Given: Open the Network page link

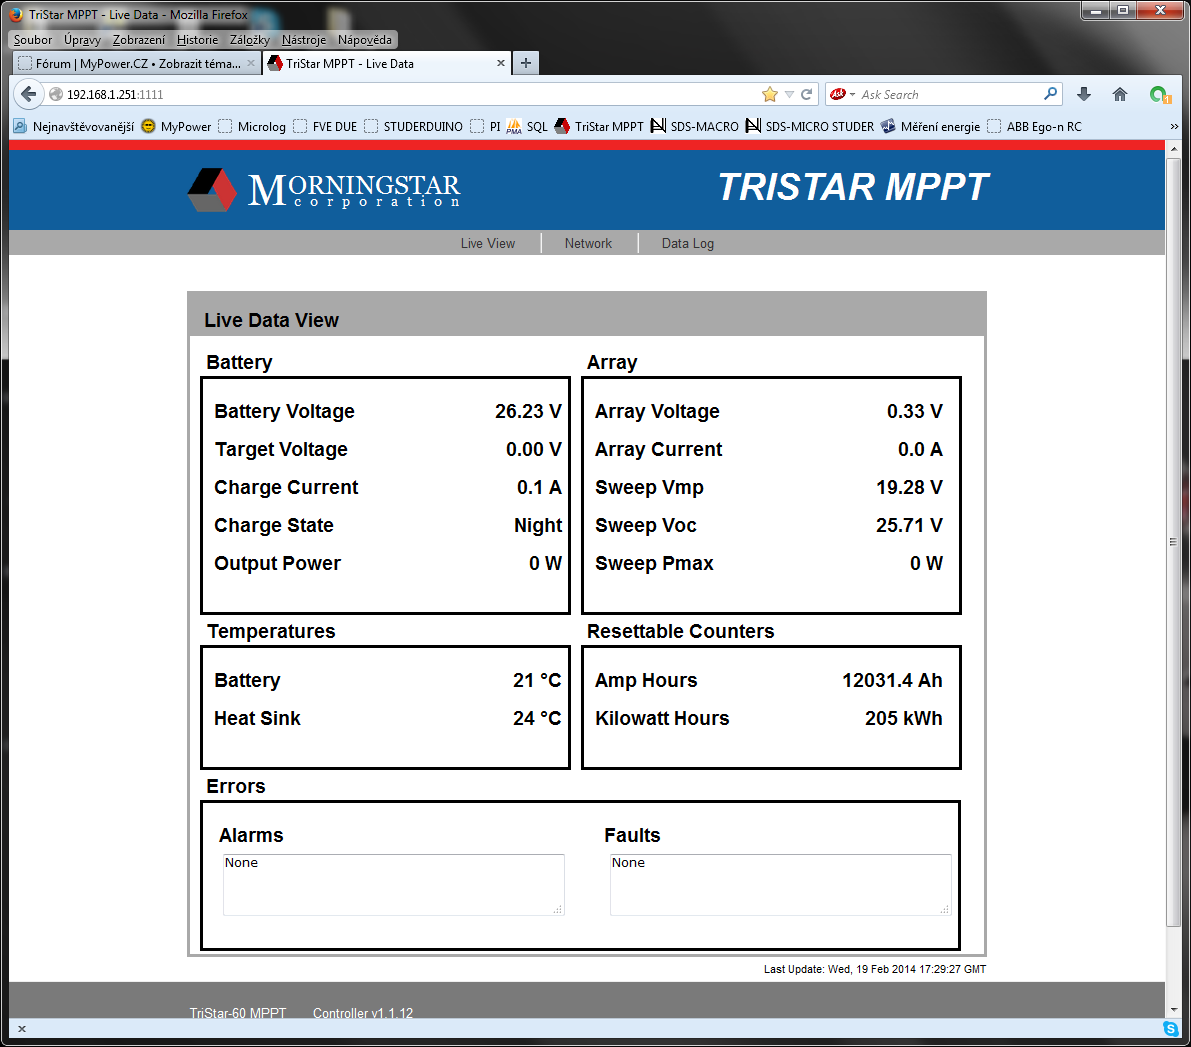Looking at the screenshot, I should [x=588, y=243].
